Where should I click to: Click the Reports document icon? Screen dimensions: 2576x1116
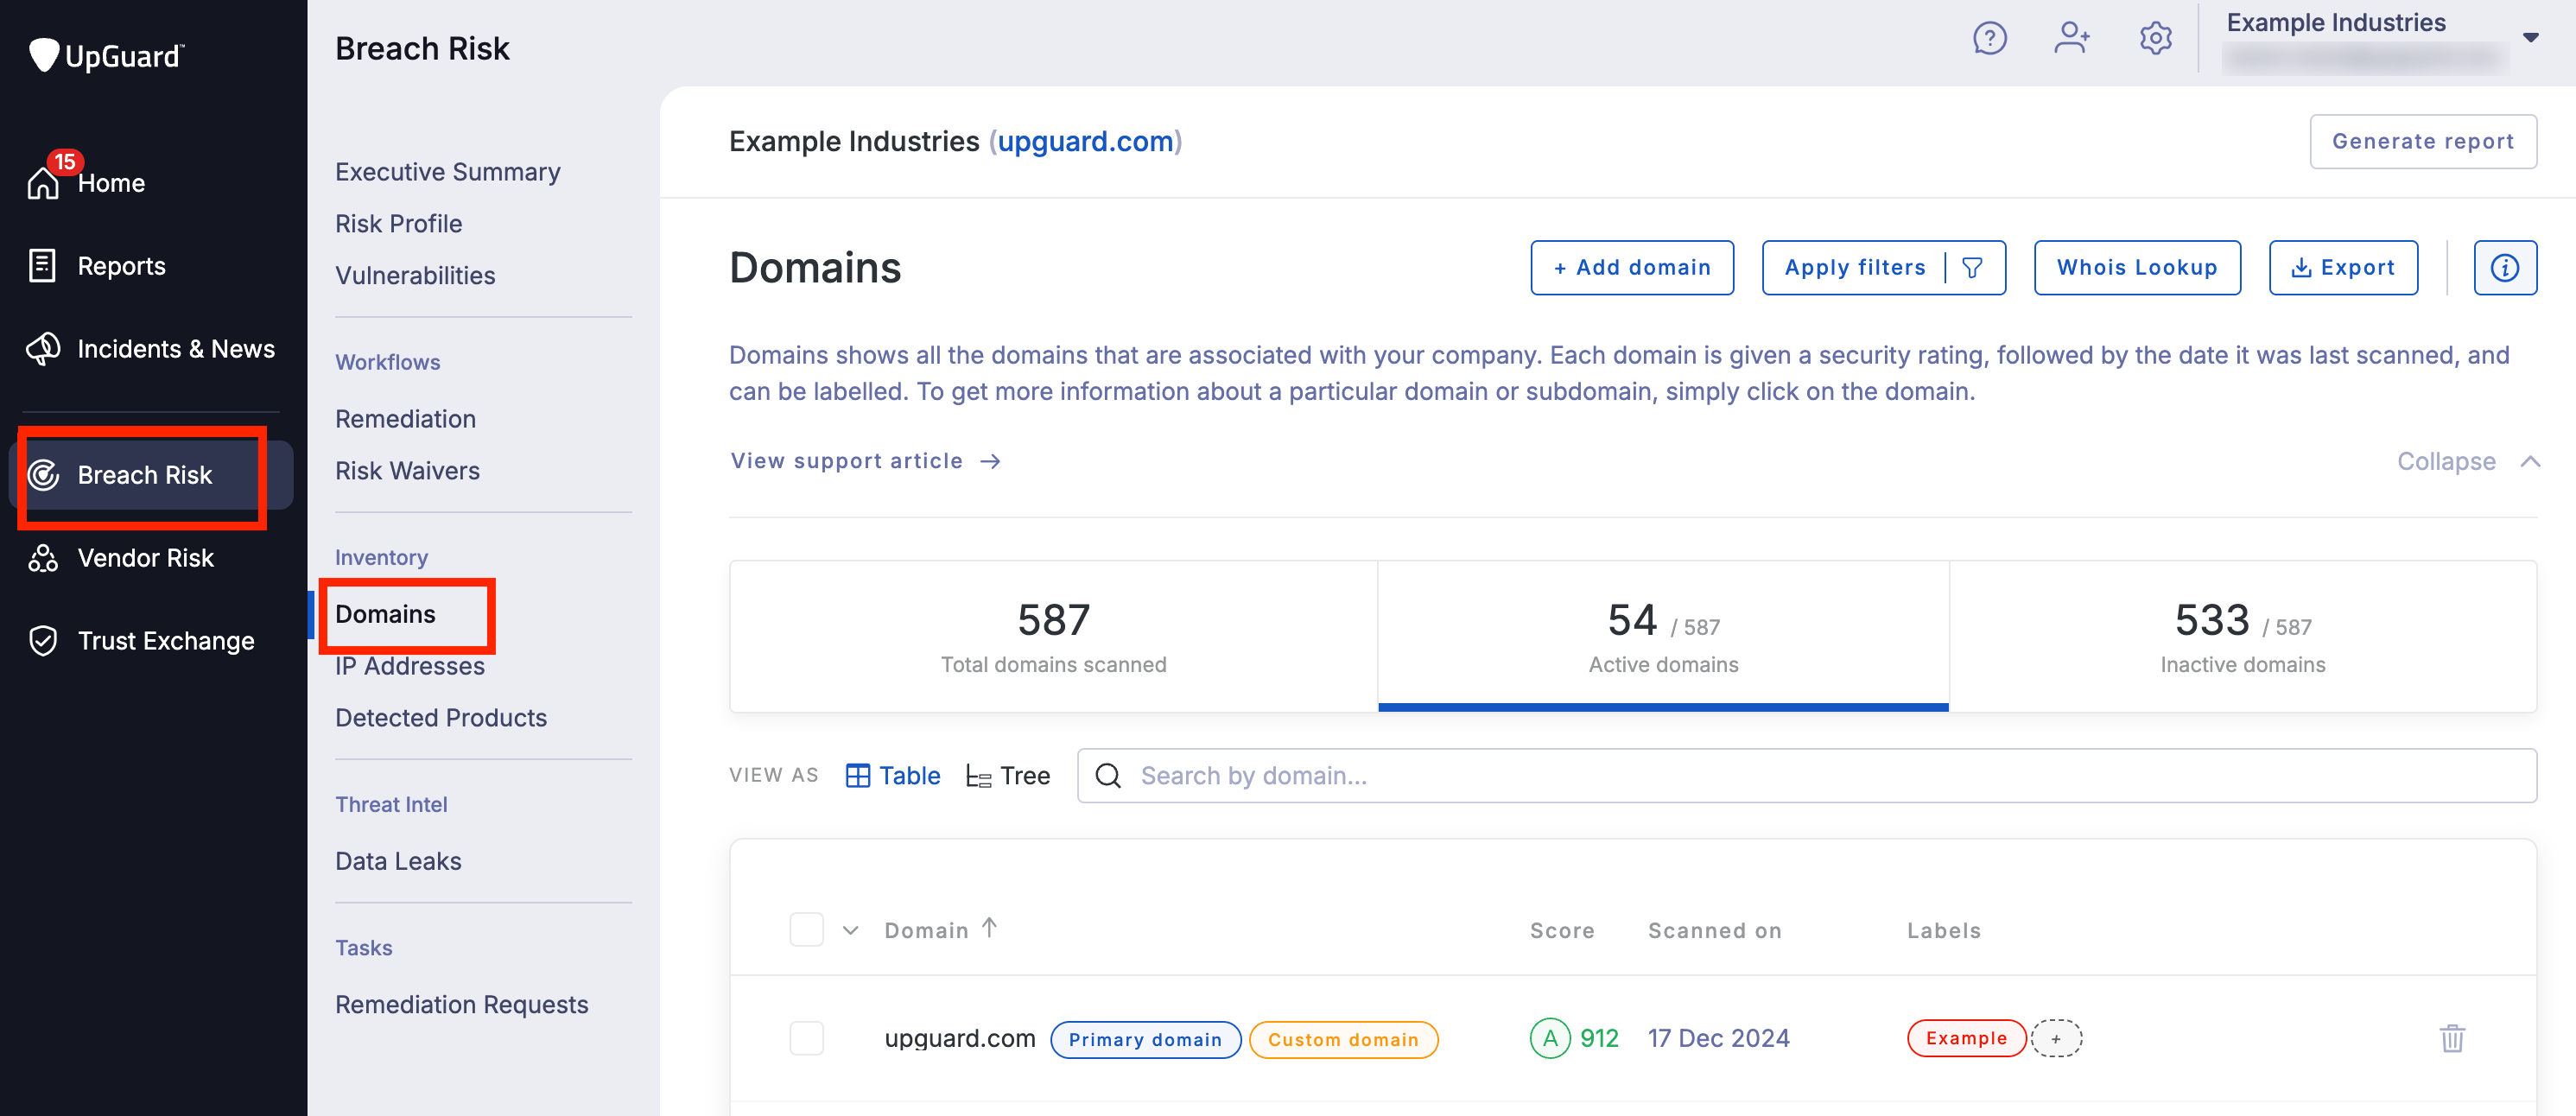click(42, 265)
